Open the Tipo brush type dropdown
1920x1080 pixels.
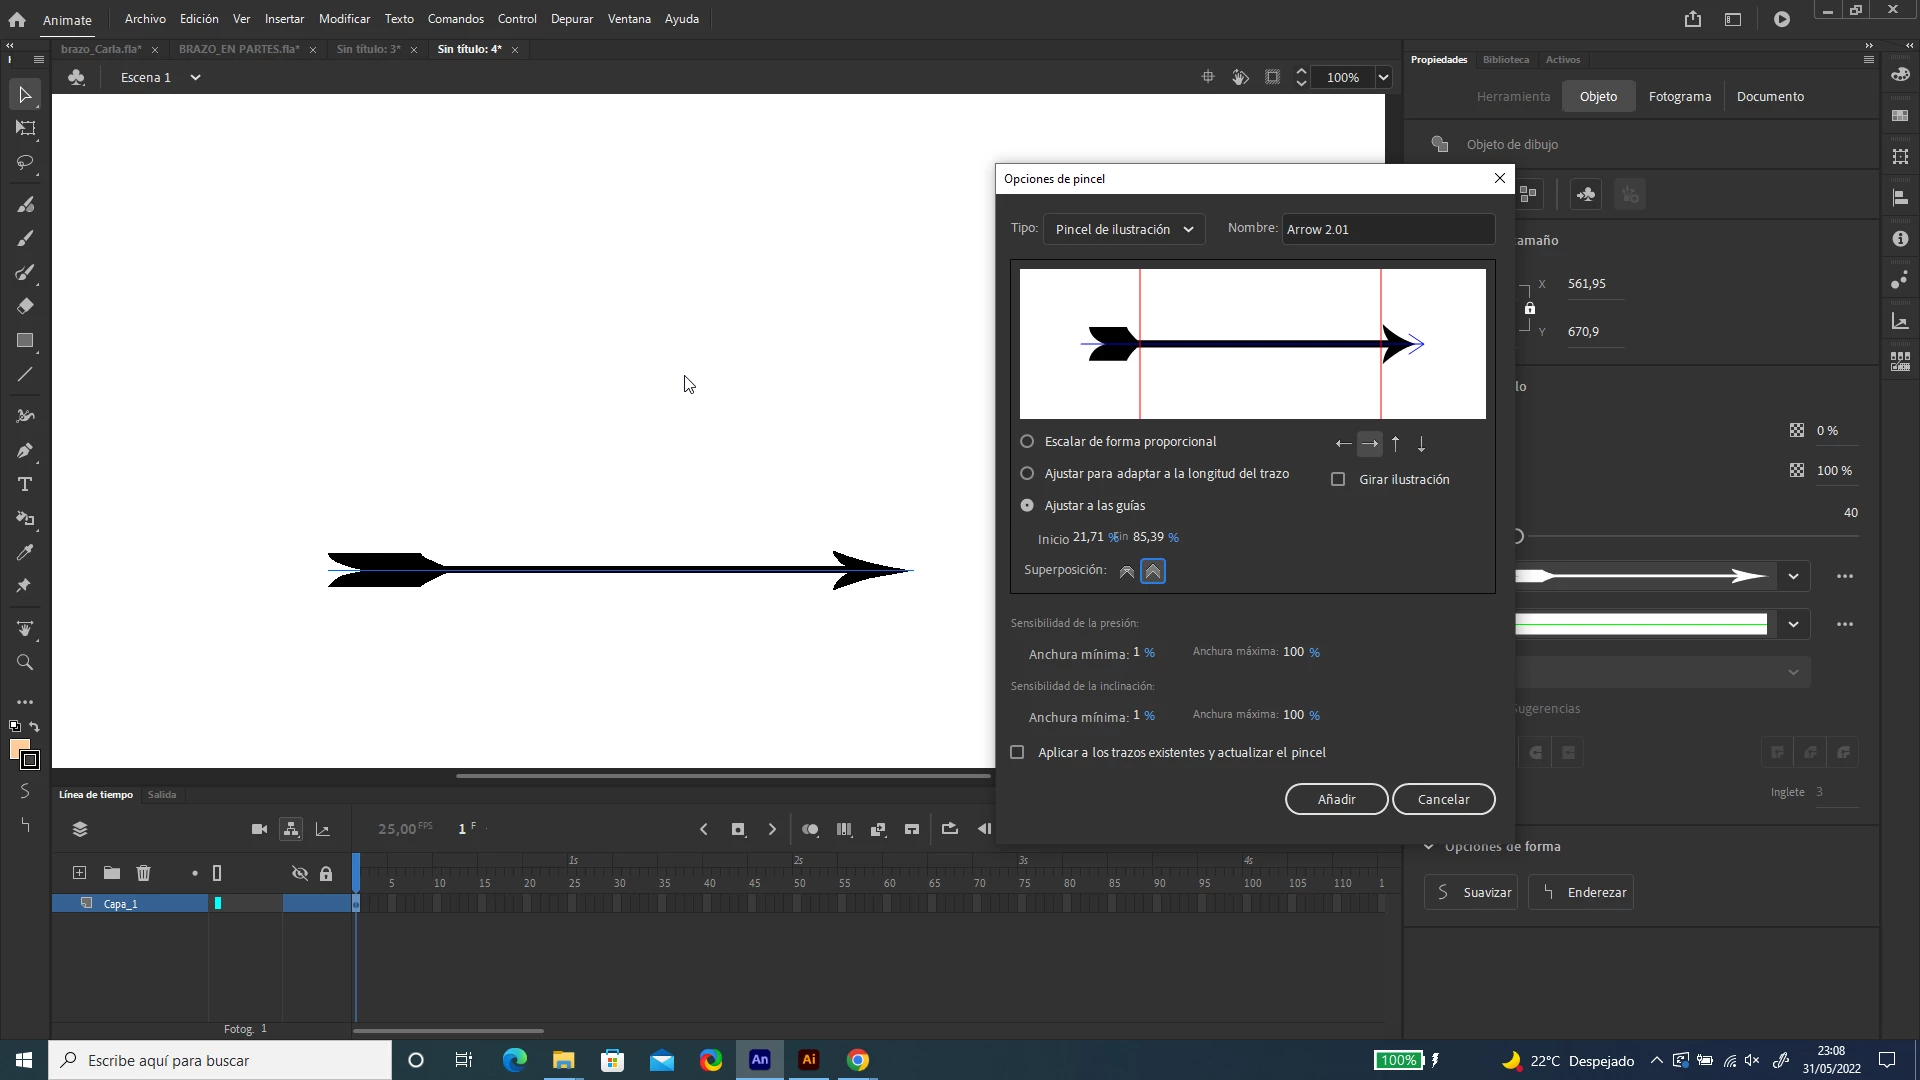coord(1123,229)
